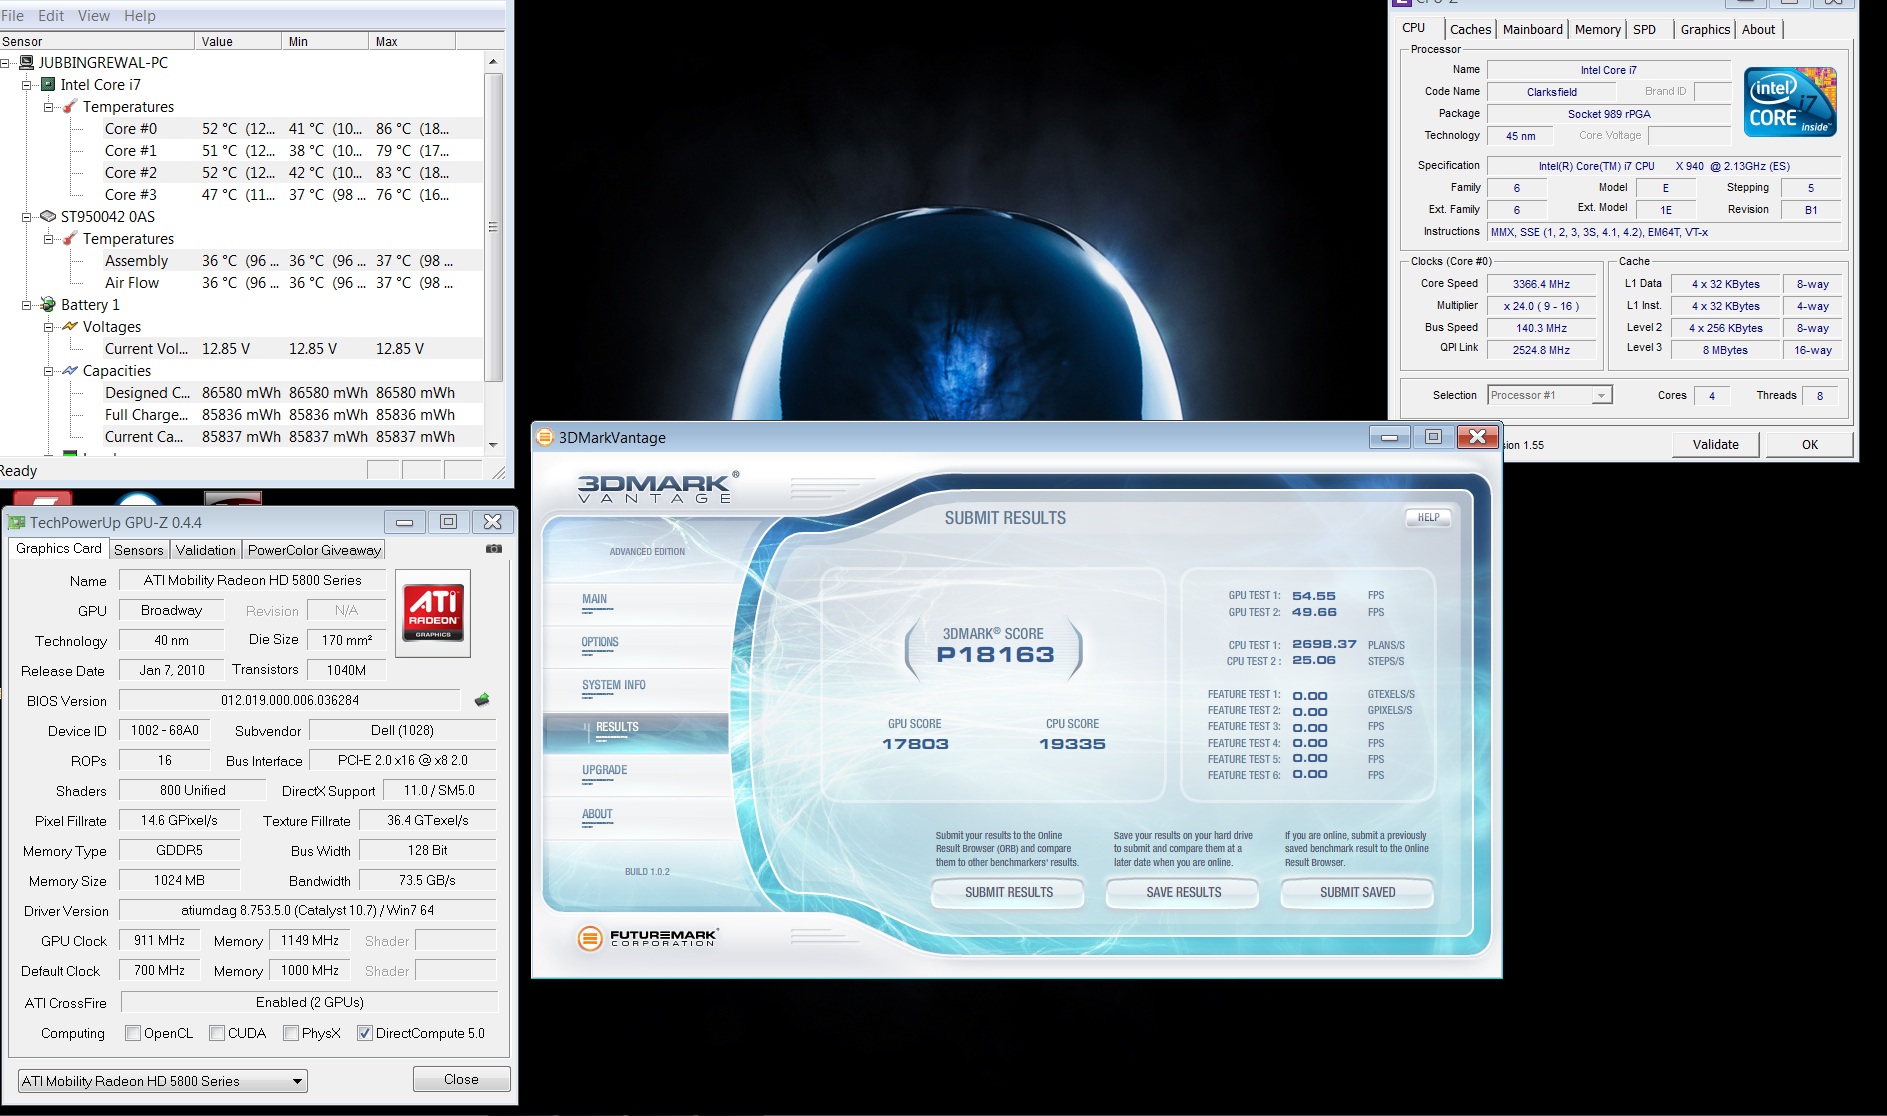The width and height of the screenshot is (1887, 1116).
Task: Click the thermometer icon under ST950042 0AS
Action: 70,238
